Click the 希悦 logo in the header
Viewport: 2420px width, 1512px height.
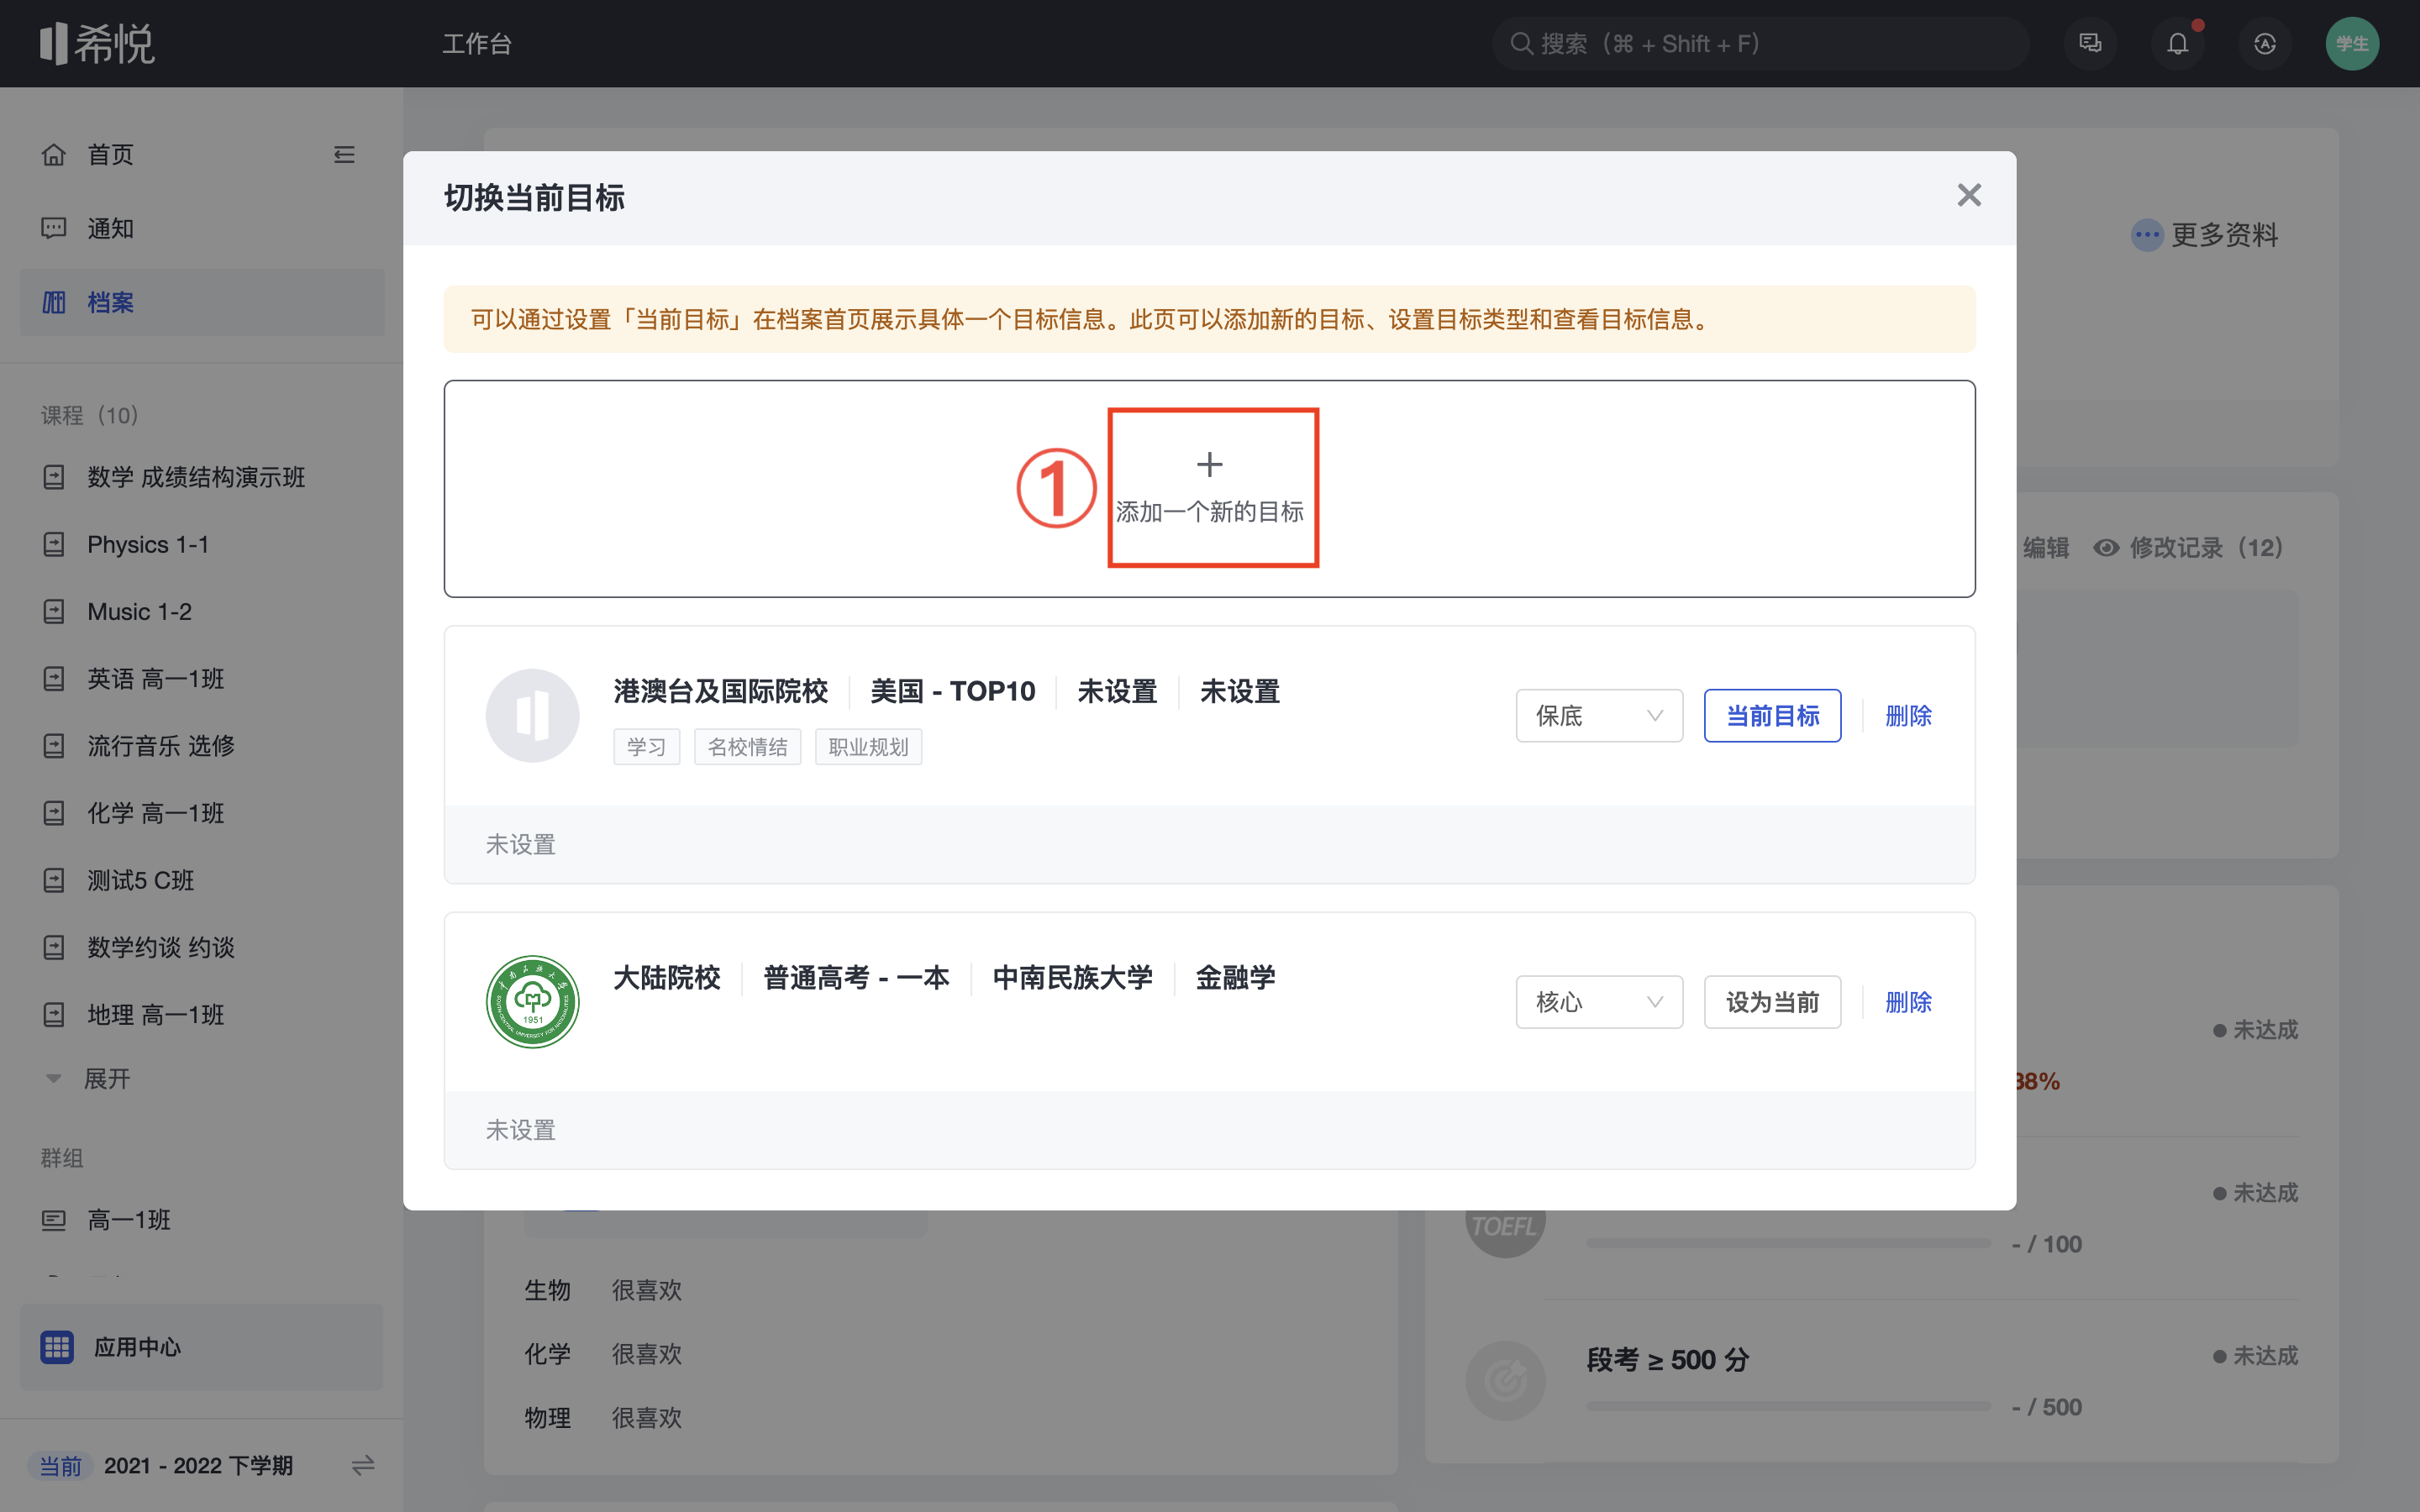coord(97,44)
